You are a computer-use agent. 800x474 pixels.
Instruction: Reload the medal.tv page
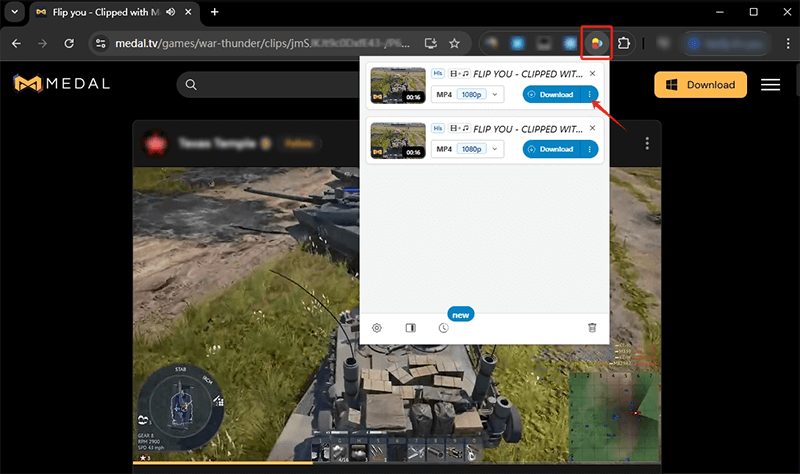point(69,43)
